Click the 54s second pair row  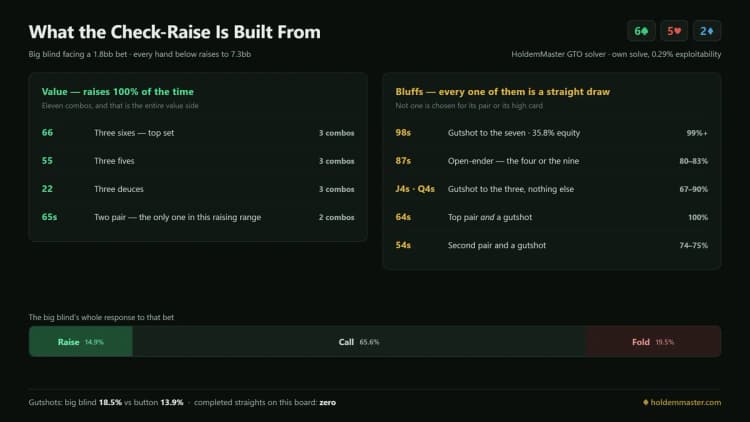[551, 245]
